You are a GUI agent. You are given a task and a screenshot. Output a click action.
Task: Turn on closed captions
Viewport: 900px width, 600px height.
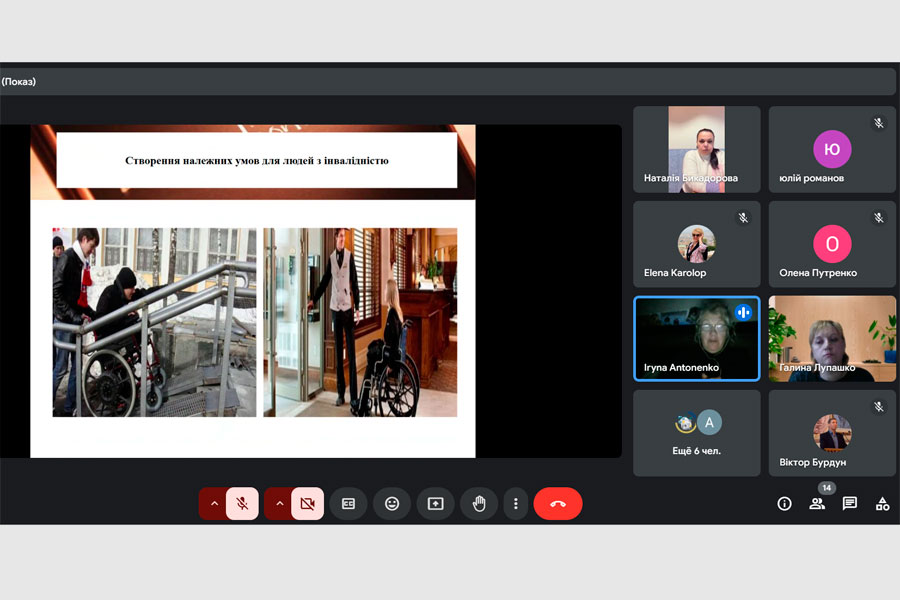click(348, 504)
